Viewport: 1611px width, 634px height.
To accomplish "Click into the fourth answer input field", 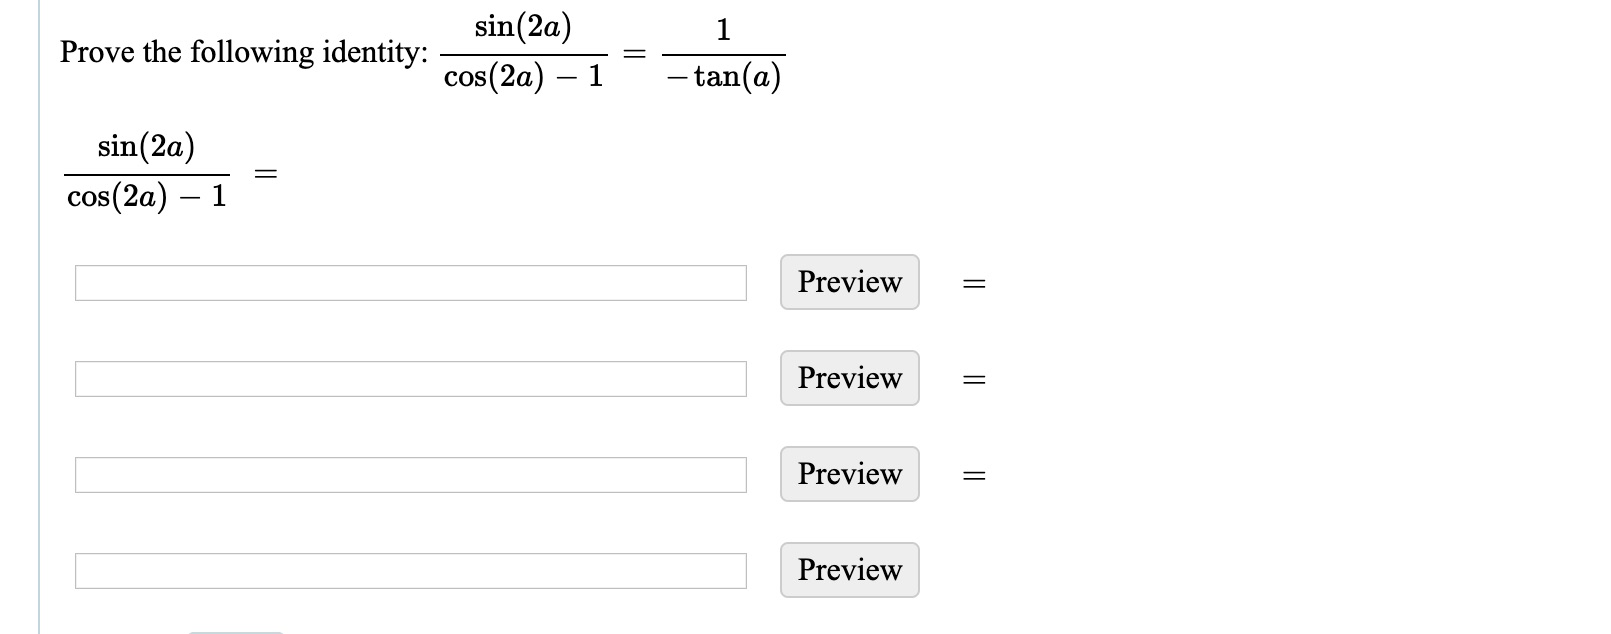I will pos(410,571).
